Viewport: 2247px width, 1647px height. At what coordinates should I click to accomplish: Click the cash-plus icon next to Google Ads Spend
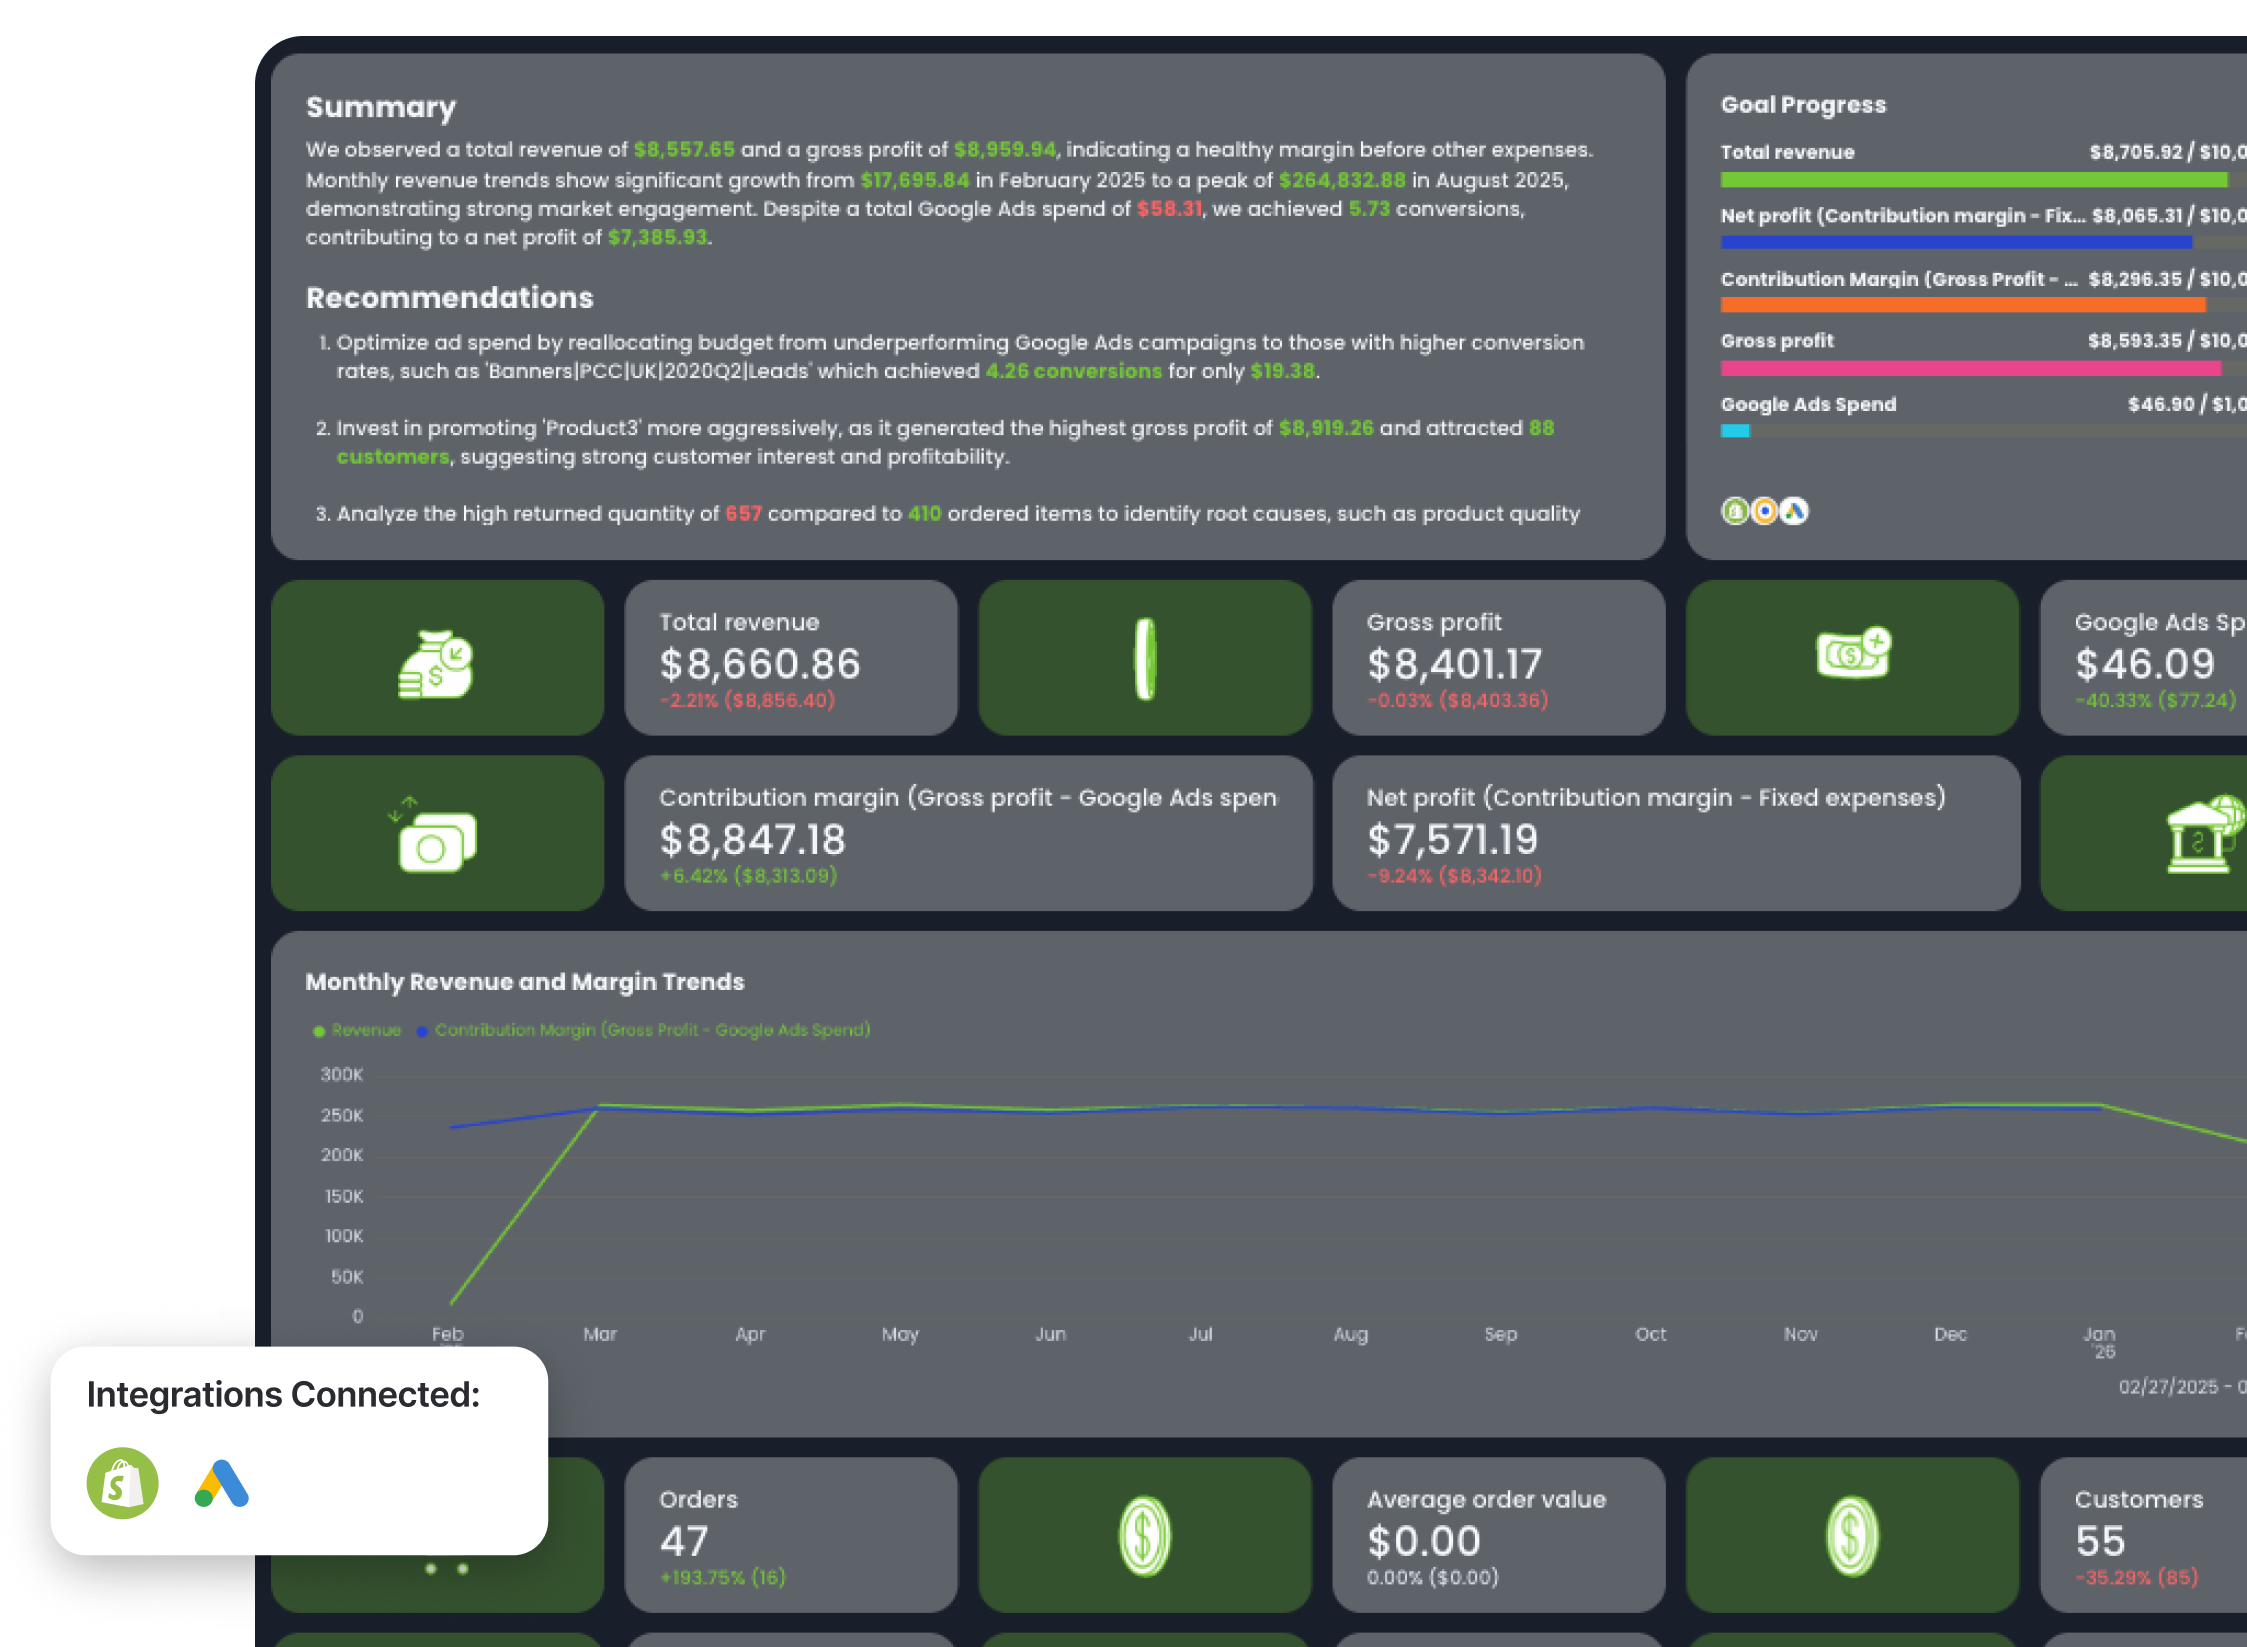point(1851,655)
